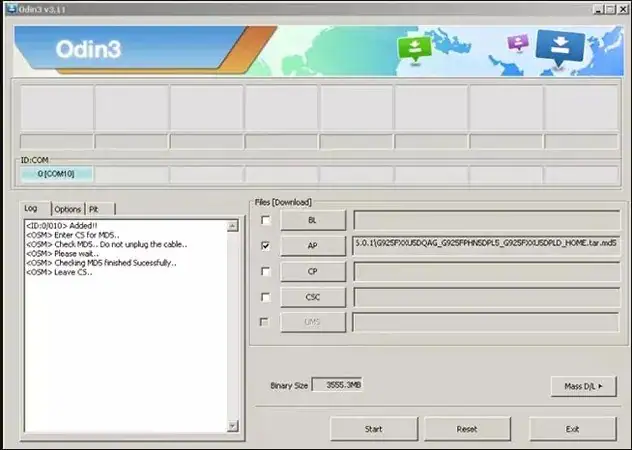
Task: Toggle the UMS checkbox
Action: (264, 322)
